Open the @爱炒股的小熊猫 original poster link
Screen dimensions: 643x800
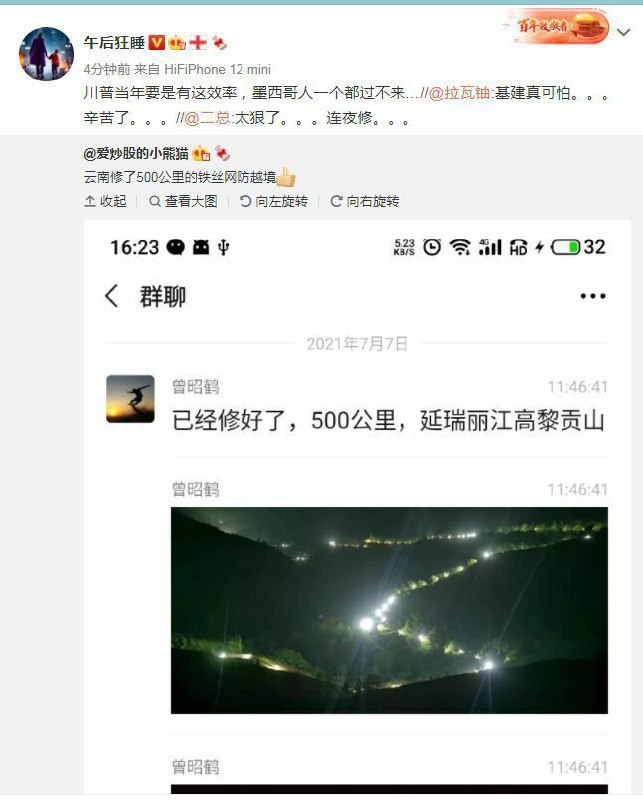136,153
